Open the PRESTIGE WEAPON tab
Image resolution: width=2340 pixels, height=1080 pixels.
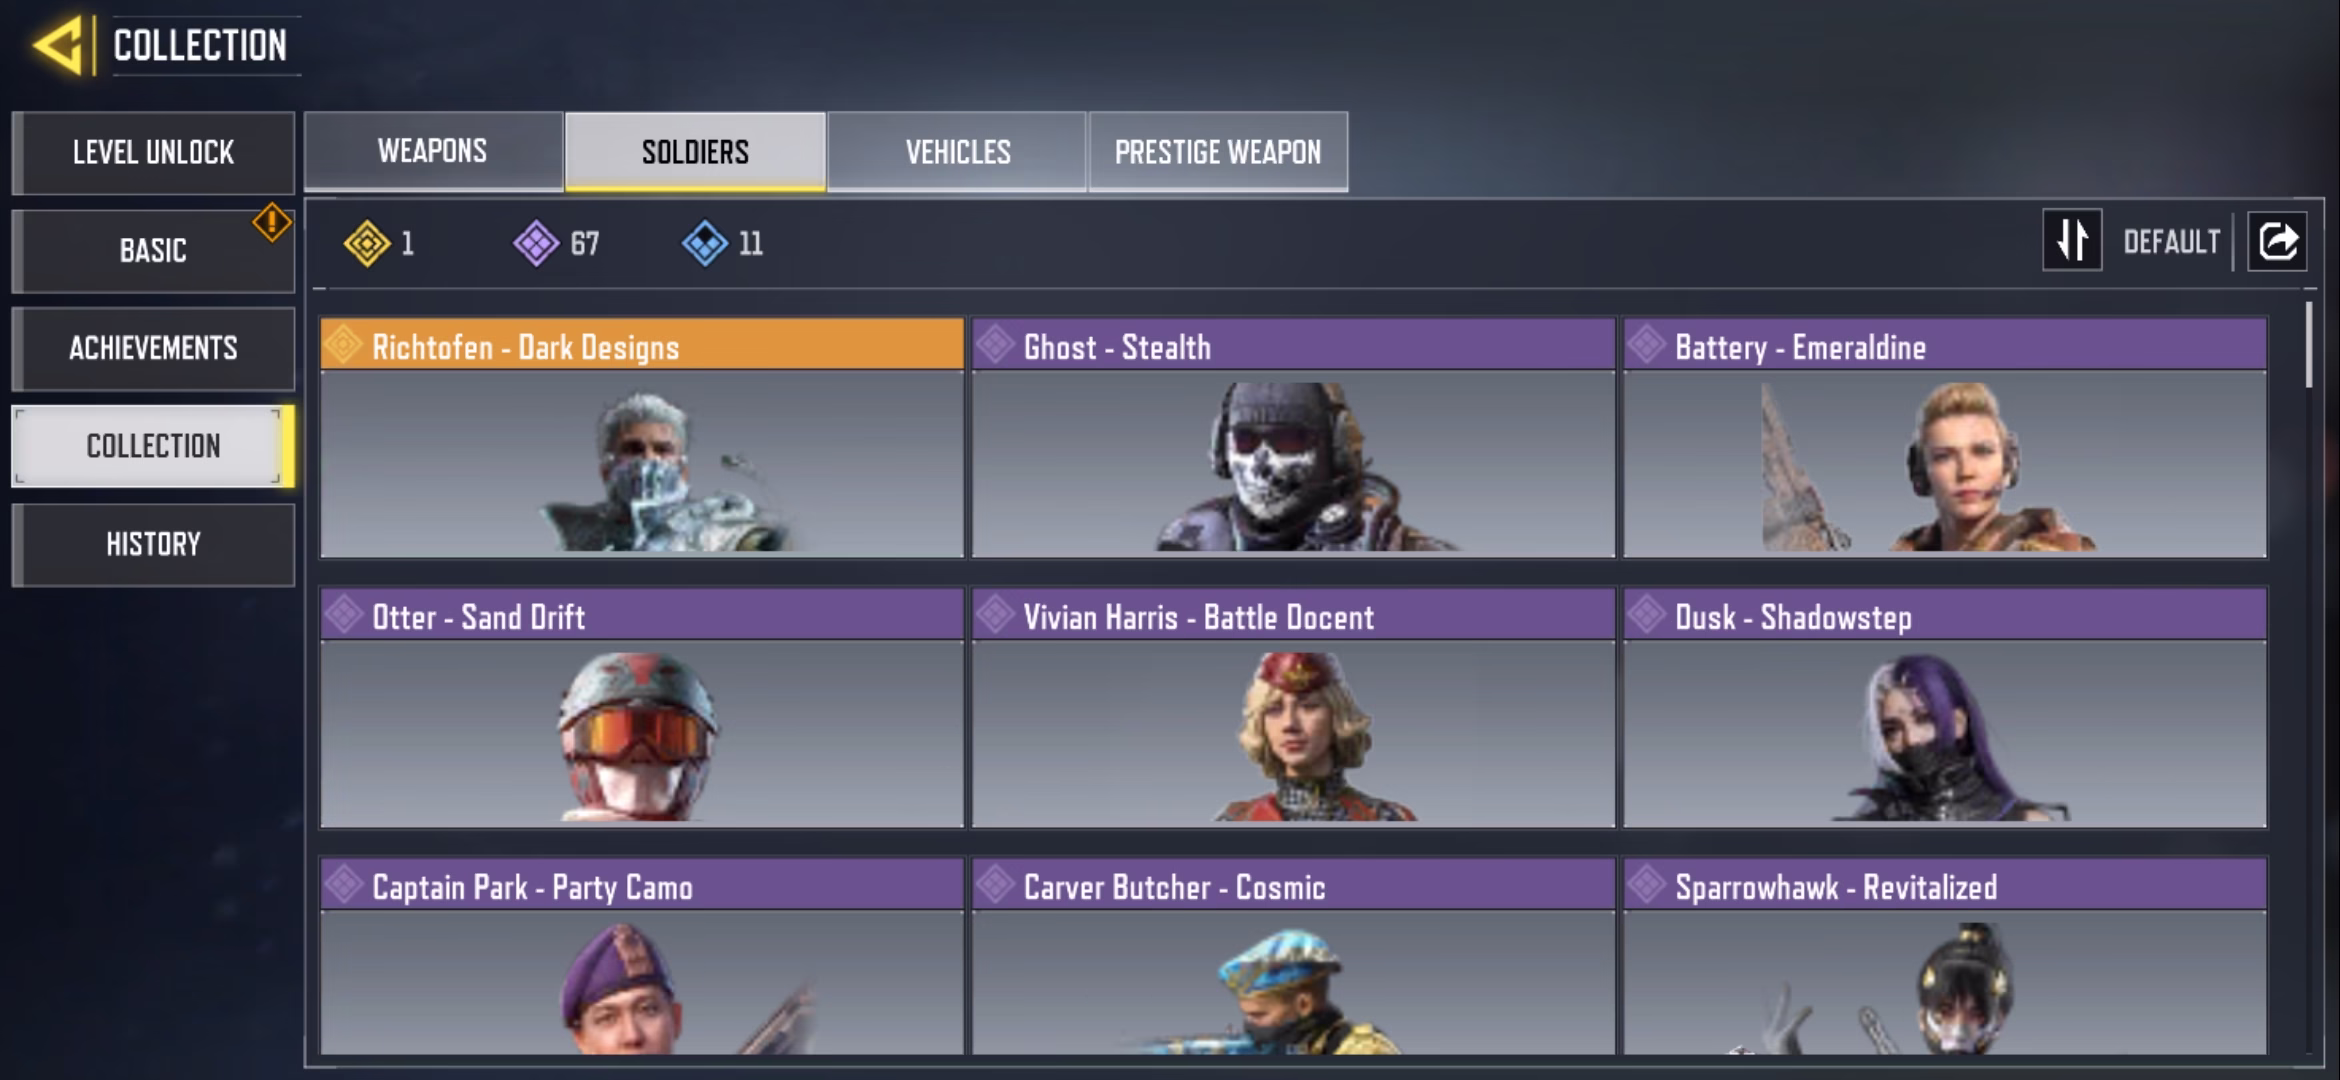click(1218, 151)
